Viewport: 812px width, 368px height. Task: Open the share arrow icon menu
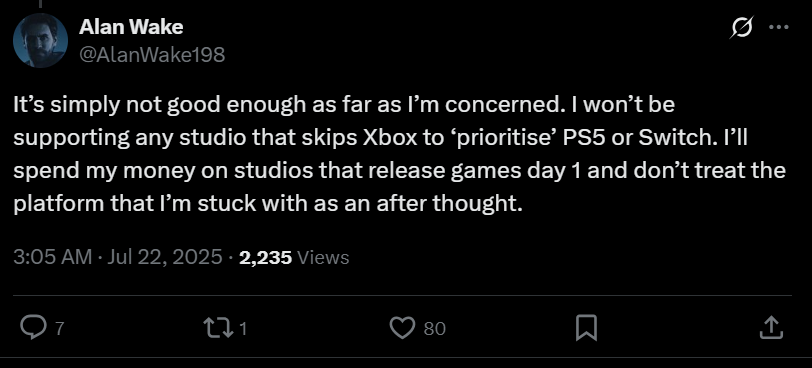[771, 328]
